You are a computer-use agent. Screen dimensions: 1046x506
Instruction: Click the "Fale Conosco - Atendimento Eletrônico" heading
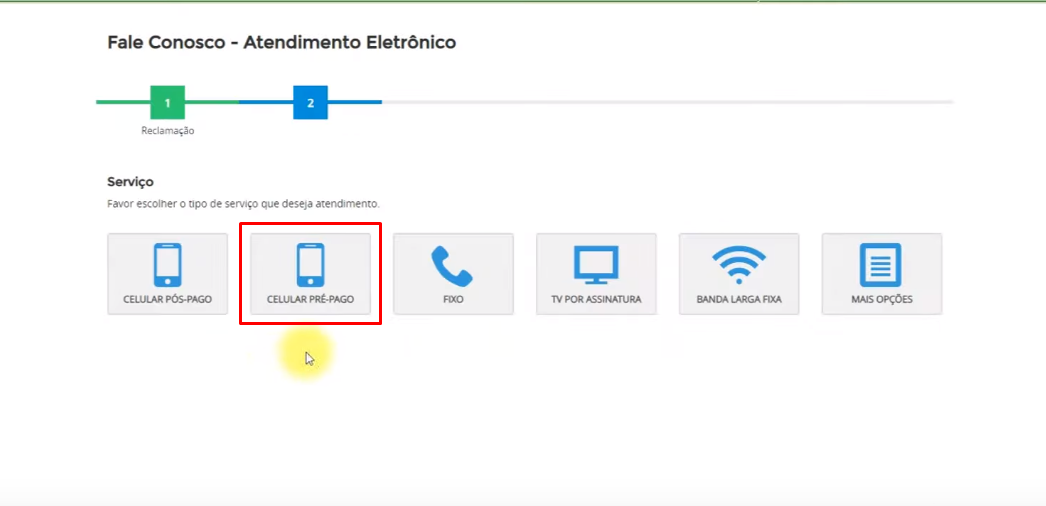click(x=281, y=43)
